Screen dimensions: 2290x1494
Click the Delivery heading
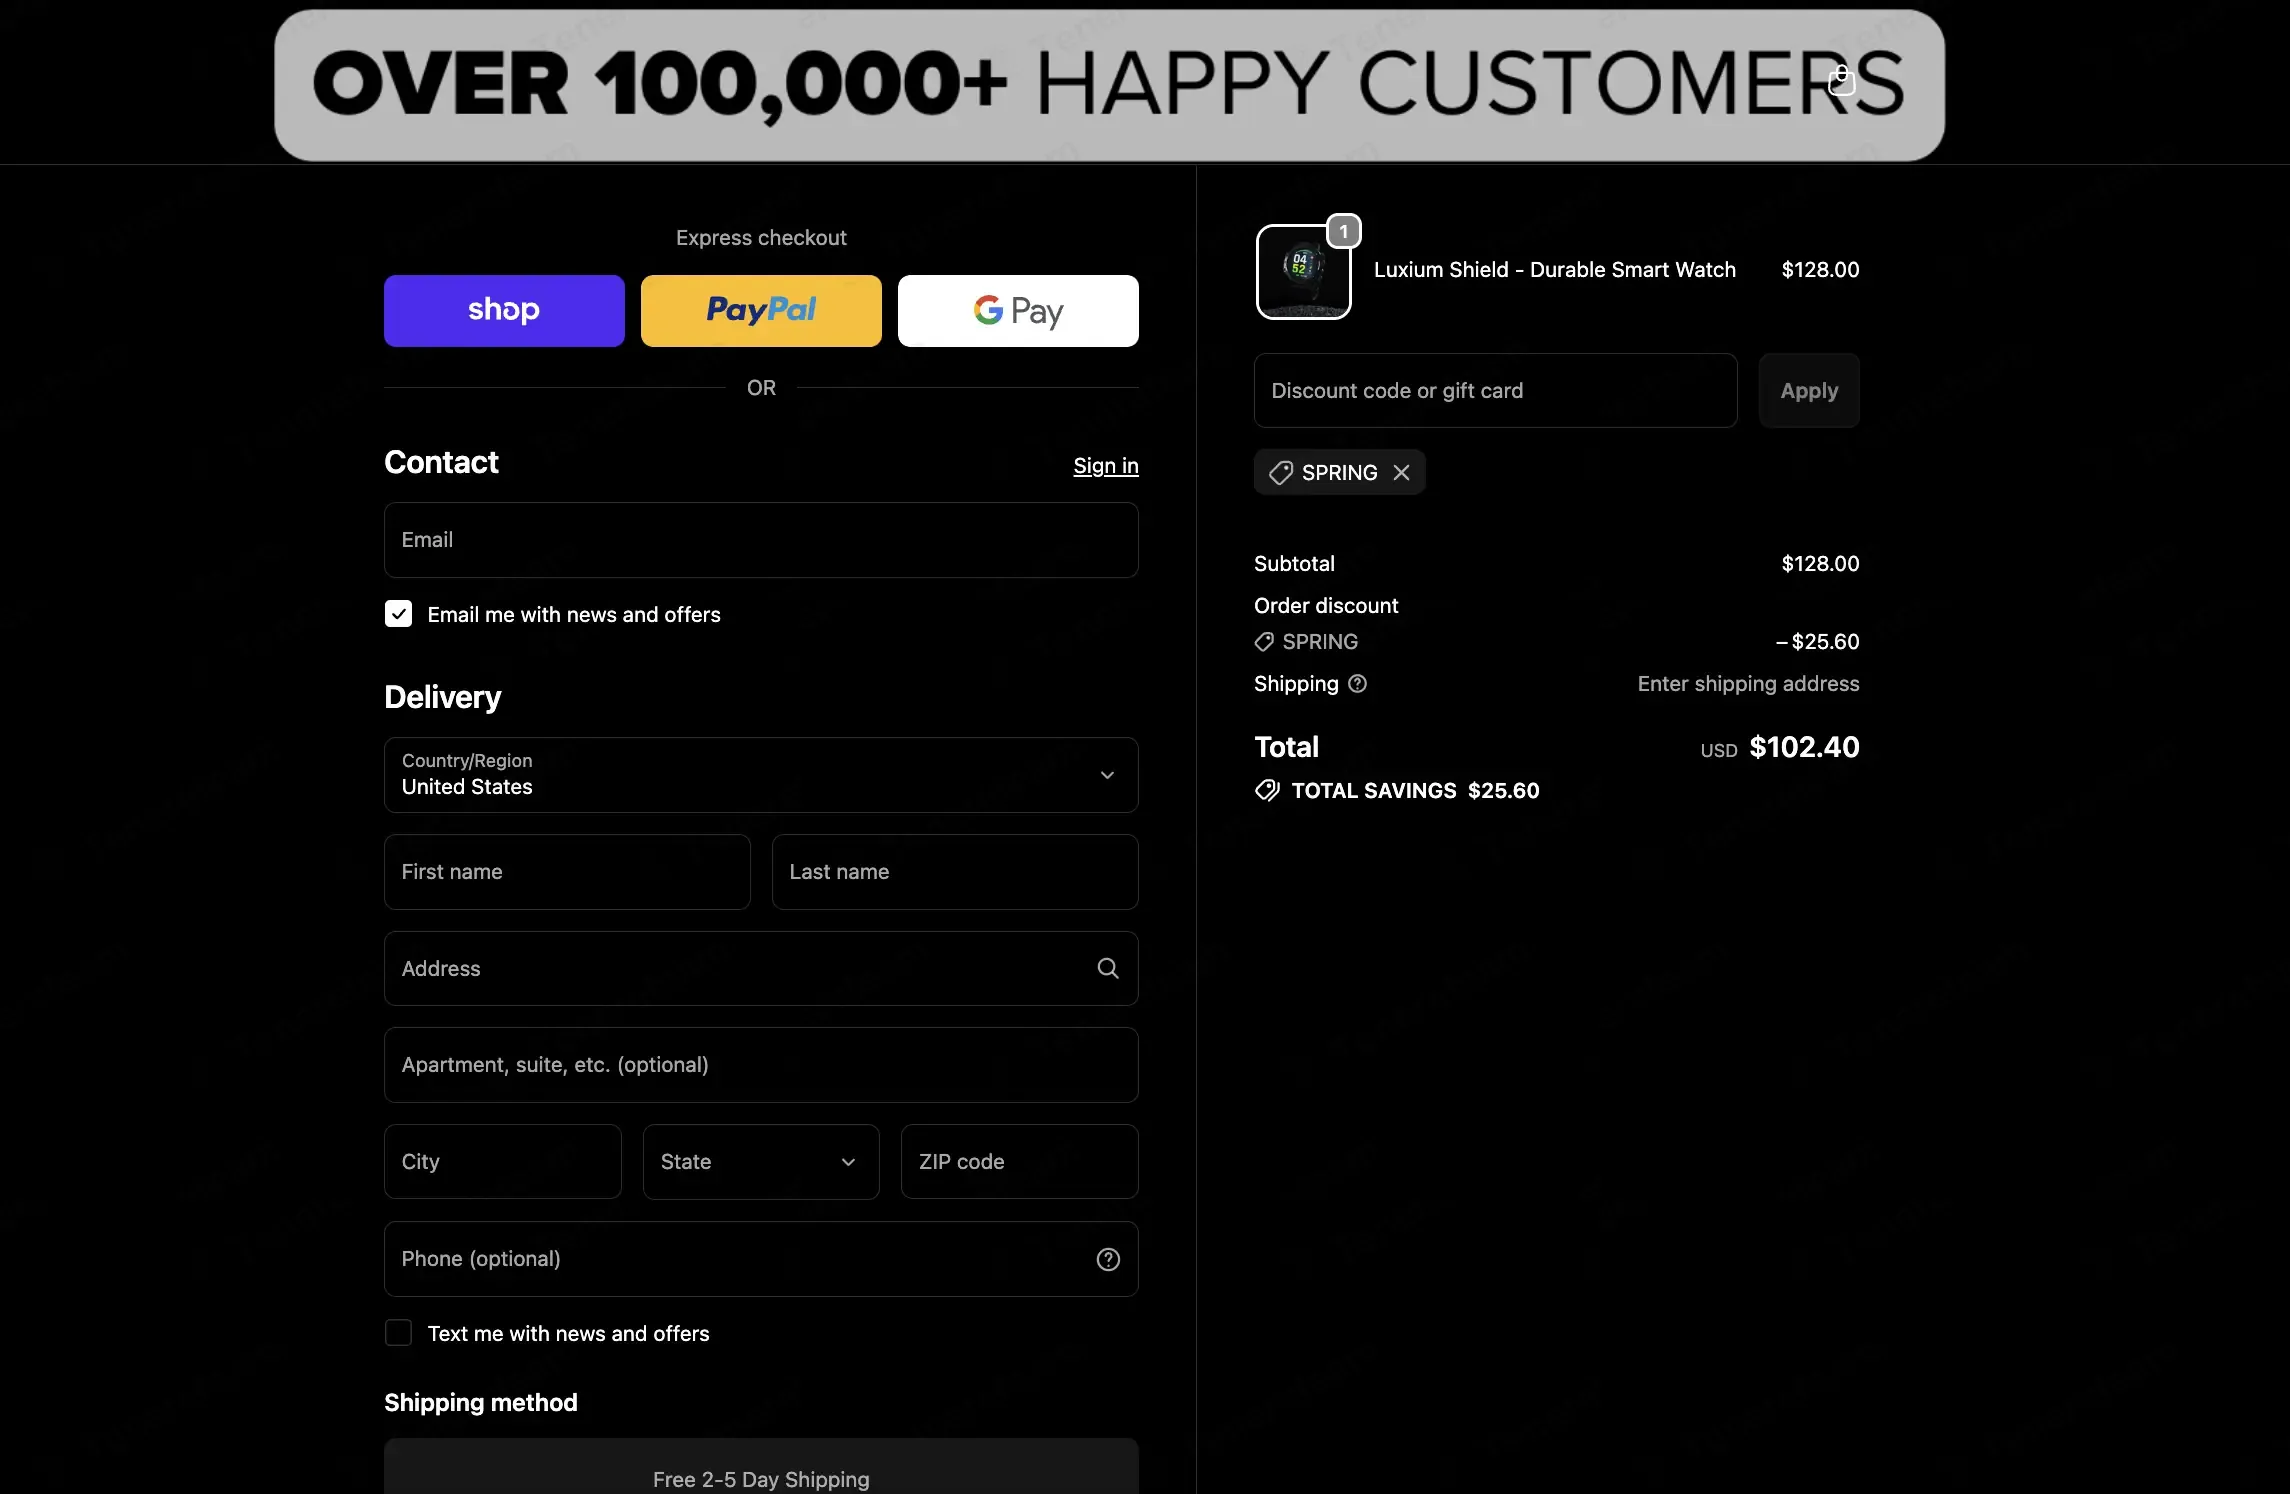[443, 697]
